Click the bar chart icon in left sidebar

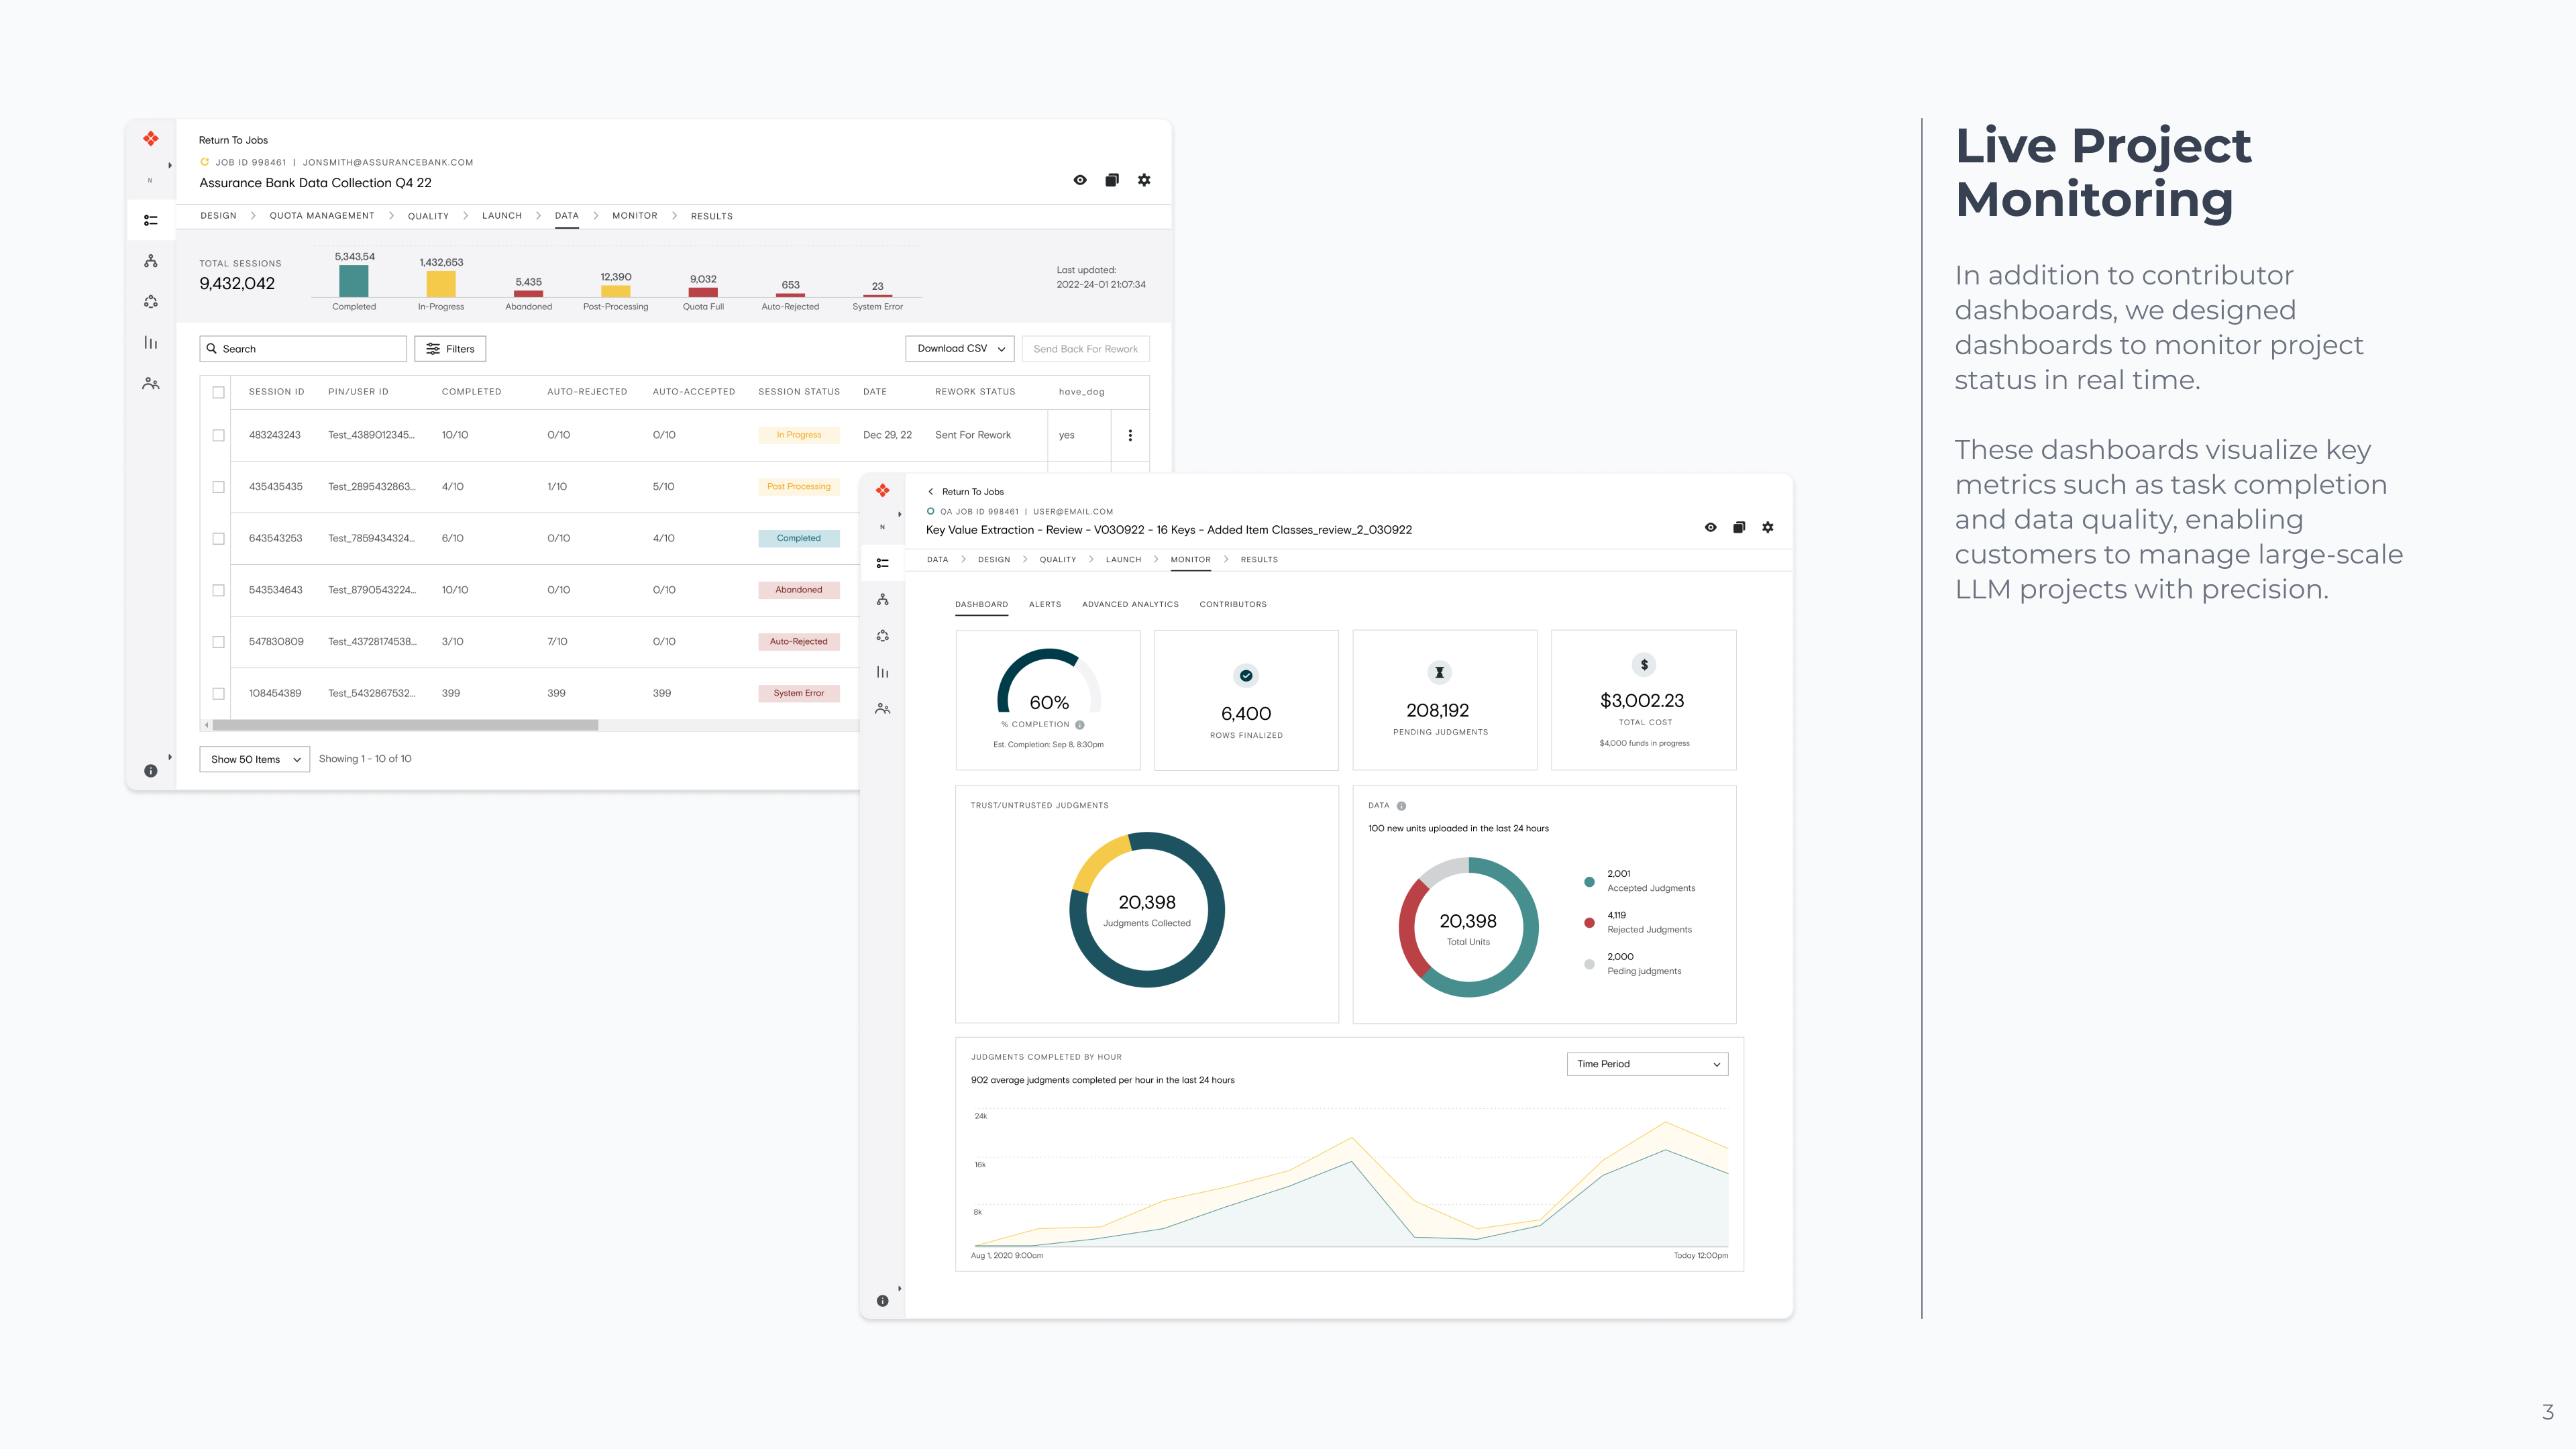tap(151, 343)
